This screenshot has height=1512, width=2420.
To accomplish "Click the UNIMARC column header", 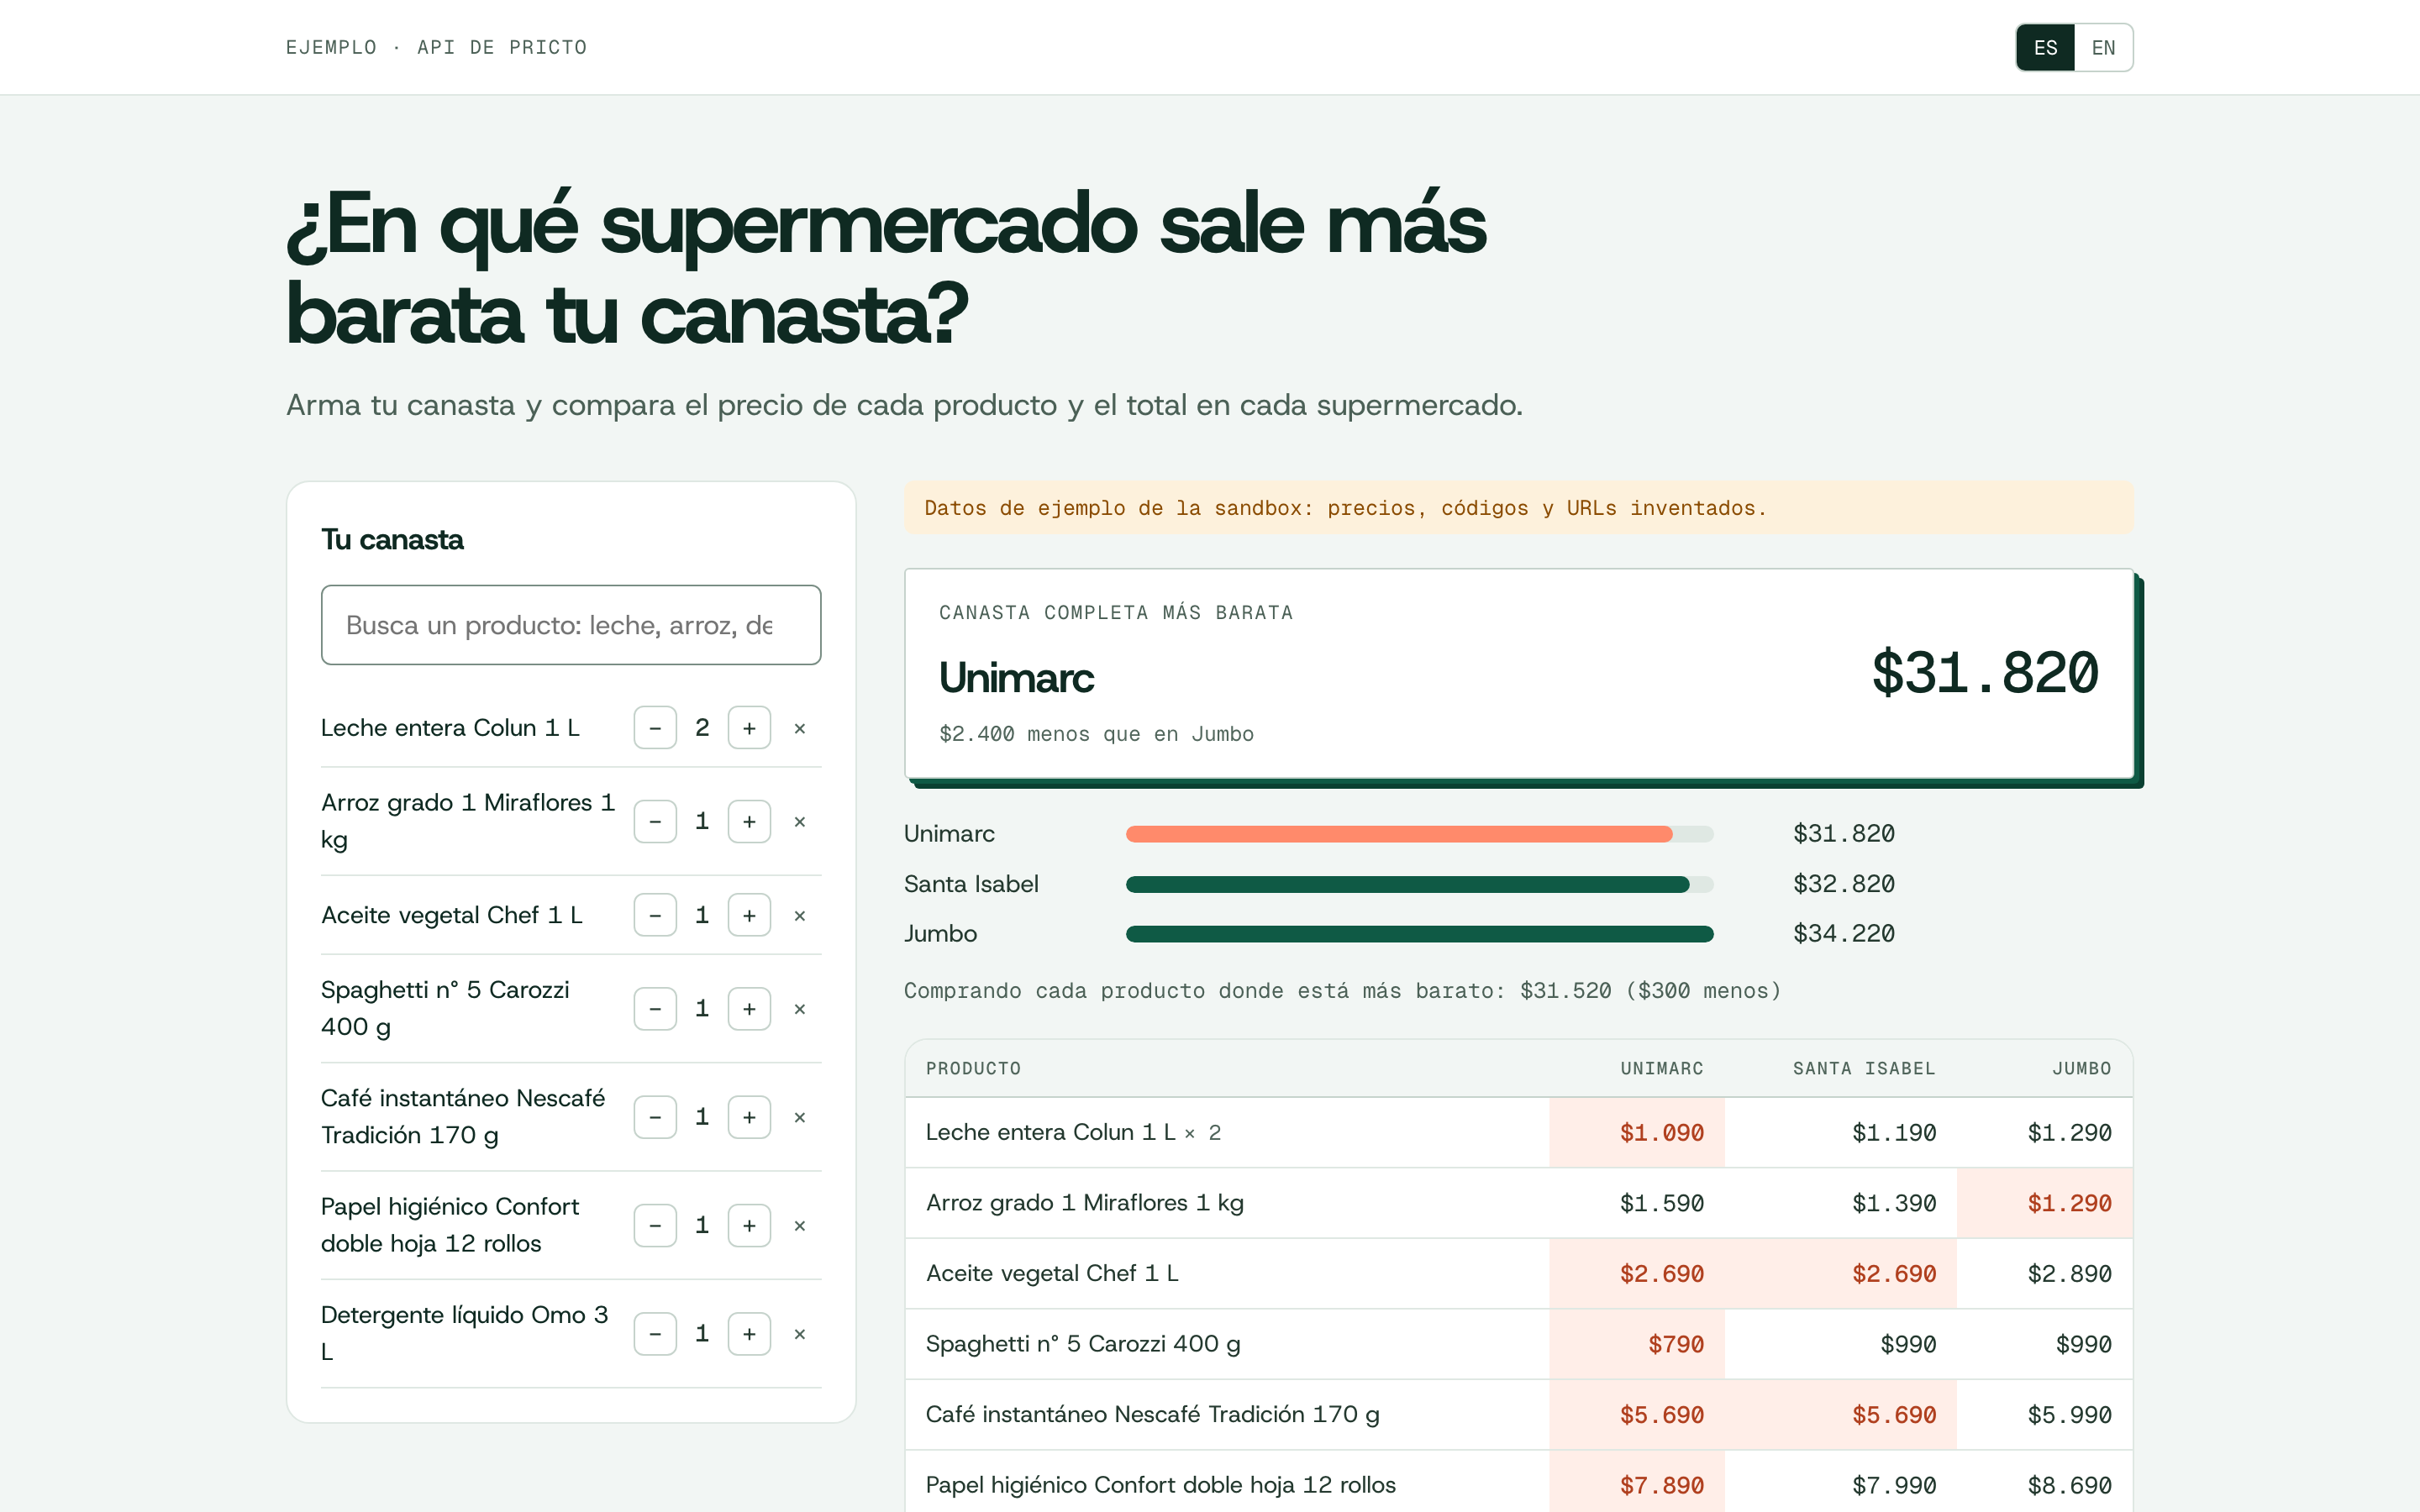I will tap(1661, 1068).
